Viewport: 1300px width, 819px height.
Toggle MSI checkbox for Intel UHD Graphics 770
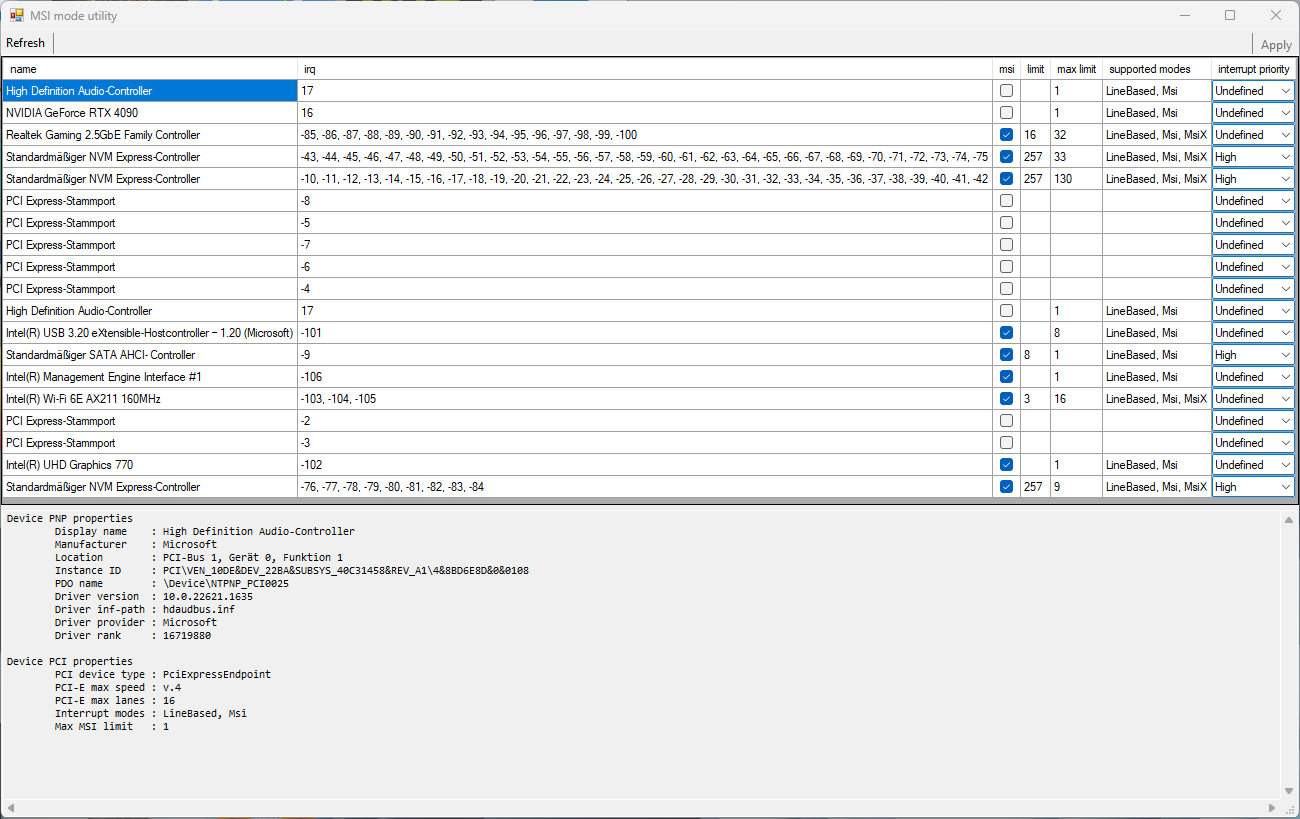(x=1006, y=465)
